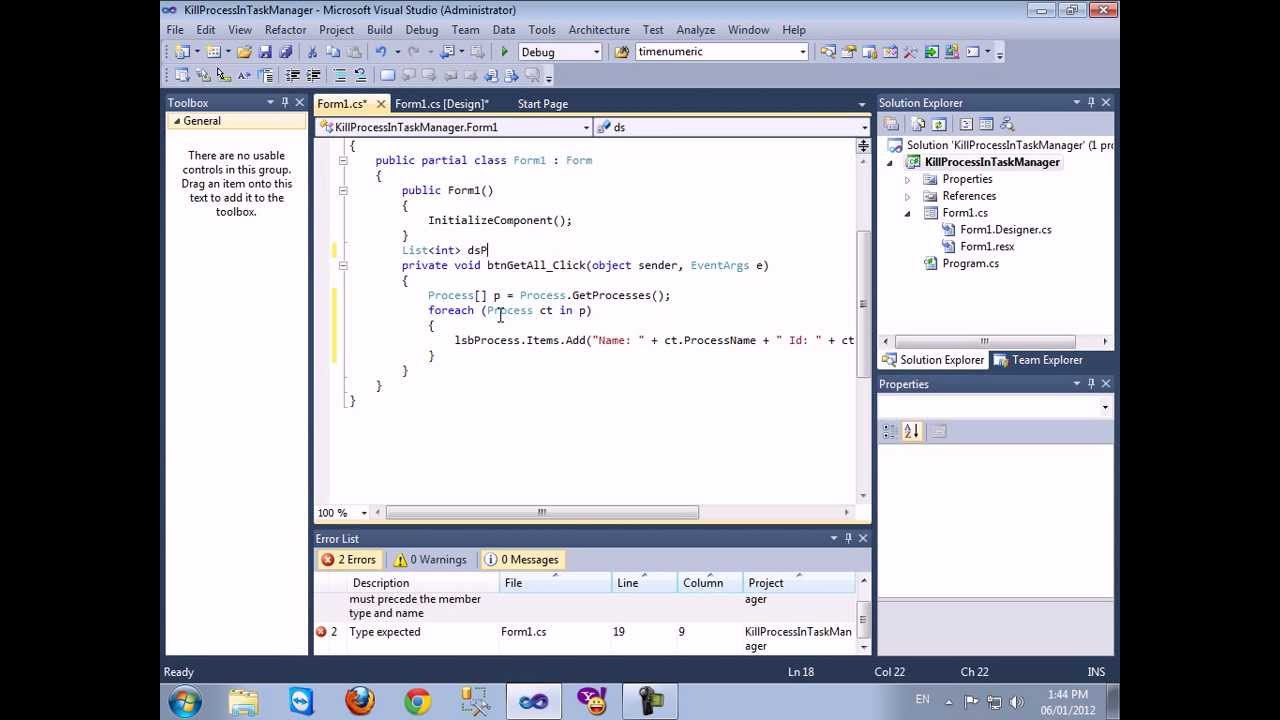Image resolution: width=1280 pixels, height=720 pixels.
Task: Click the Save All icon
Action: [x=286, y=52]
